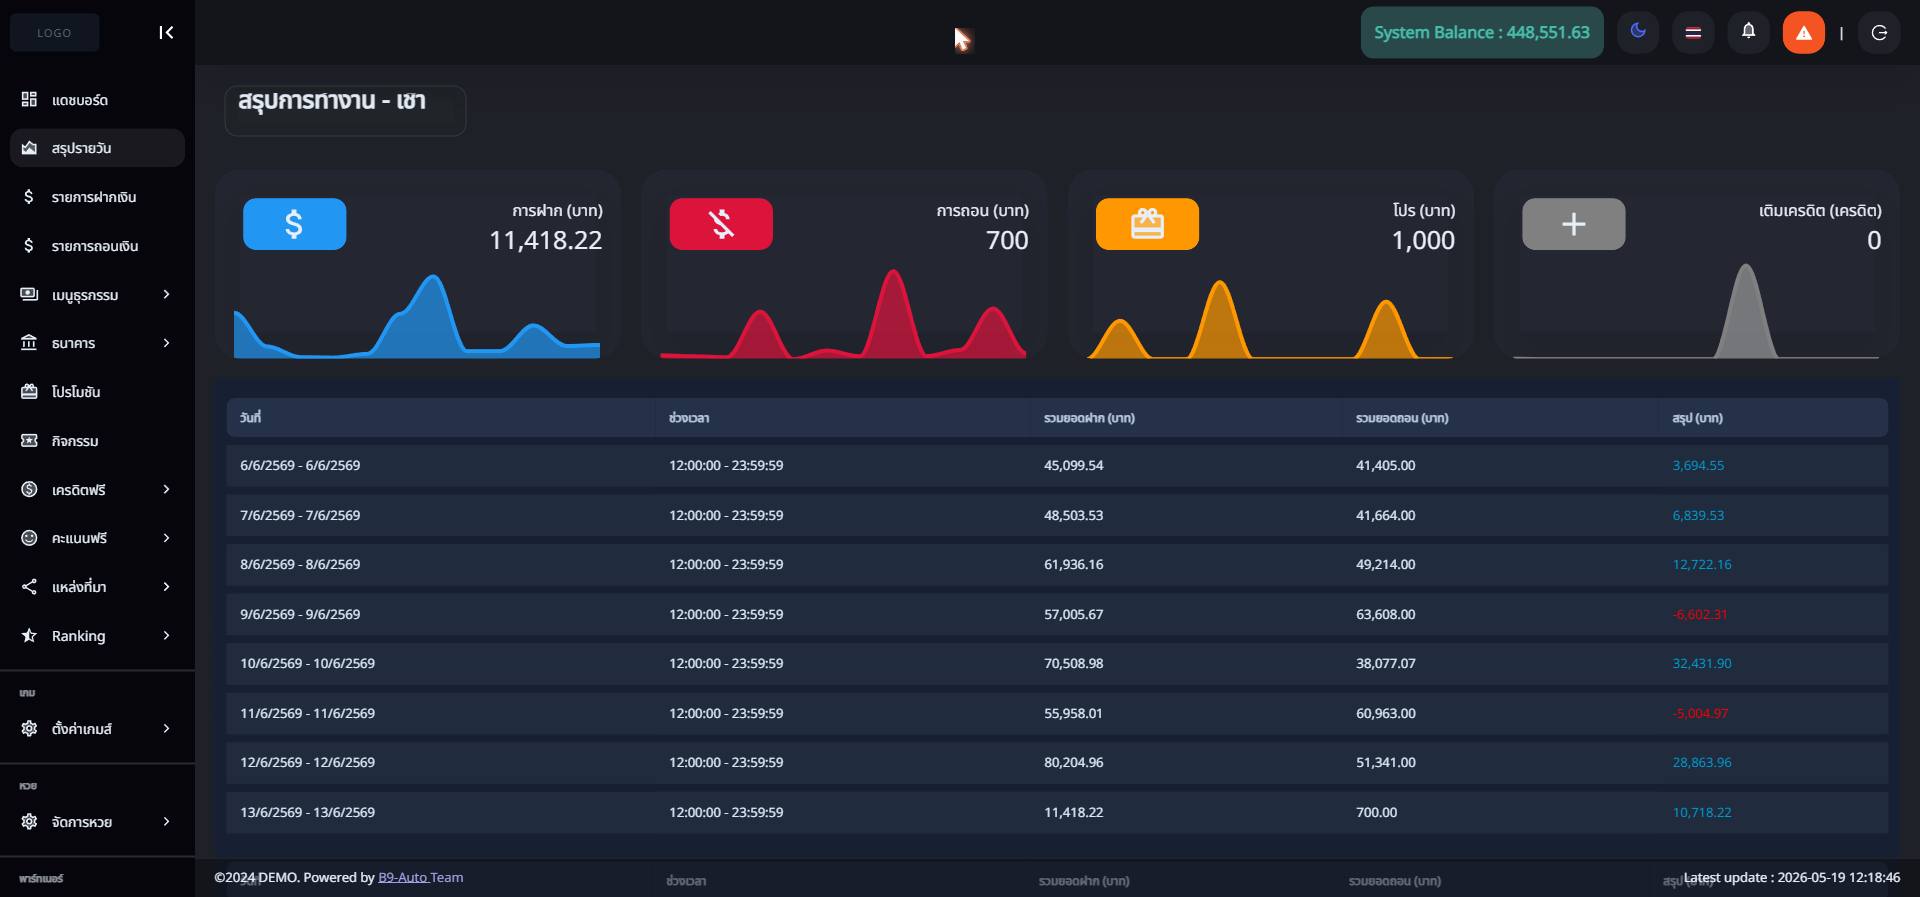Click the summary value 32,431.90
The width and height of the screenshot is (1920, 897).
coord(1702,664)
